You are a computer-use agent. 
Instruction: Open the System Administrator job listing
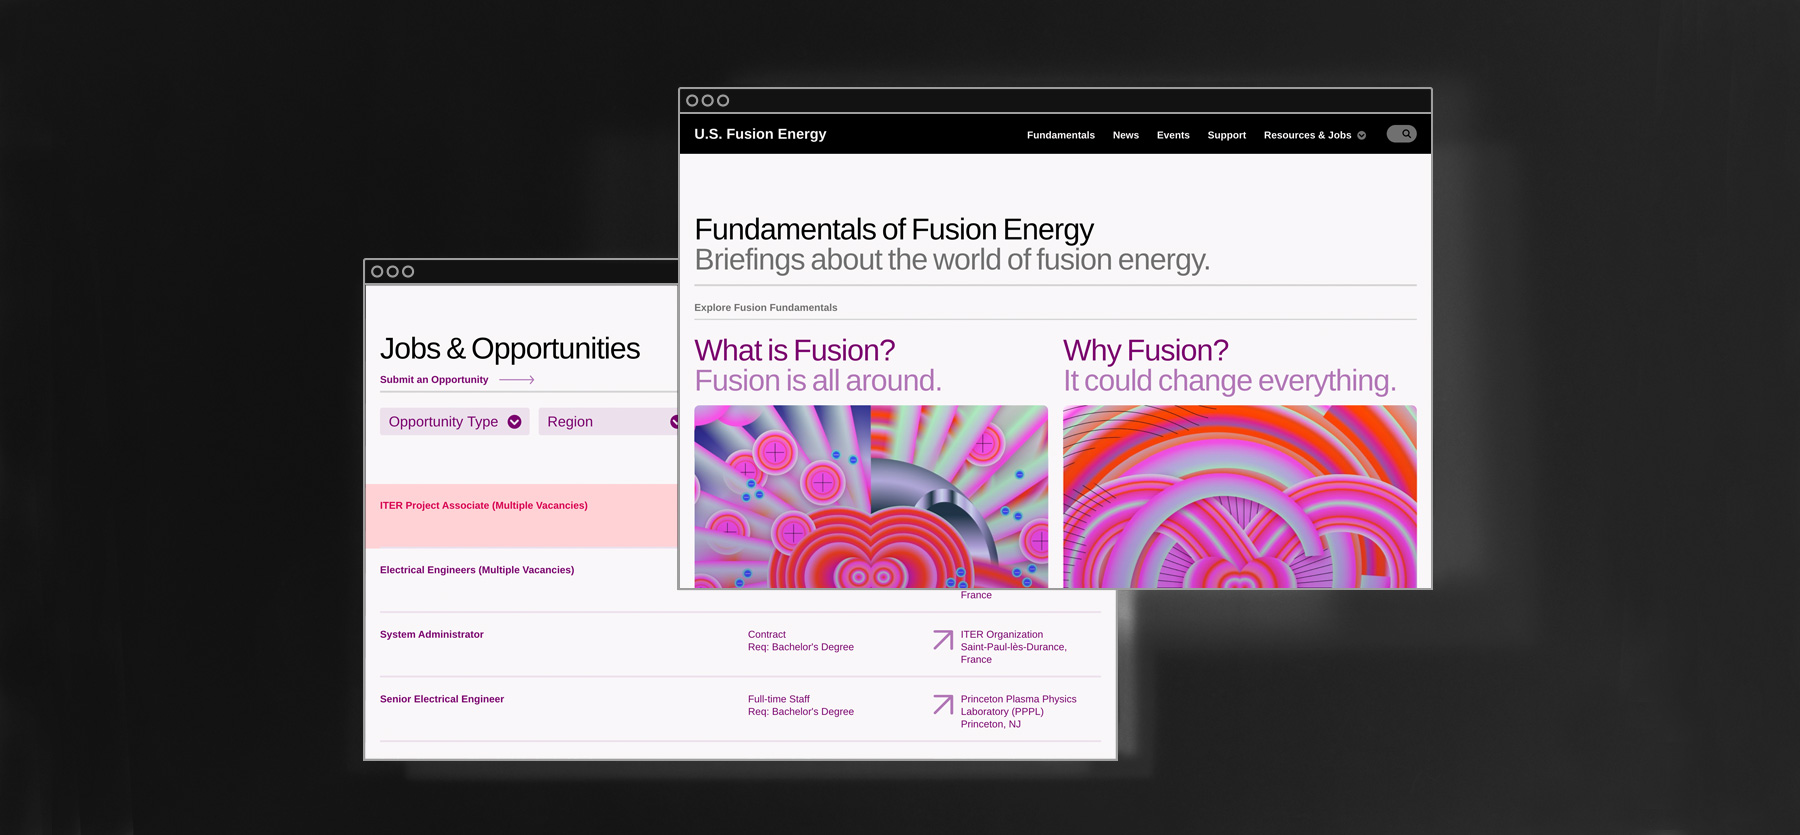pyautogui.click(x=431, y=635)
